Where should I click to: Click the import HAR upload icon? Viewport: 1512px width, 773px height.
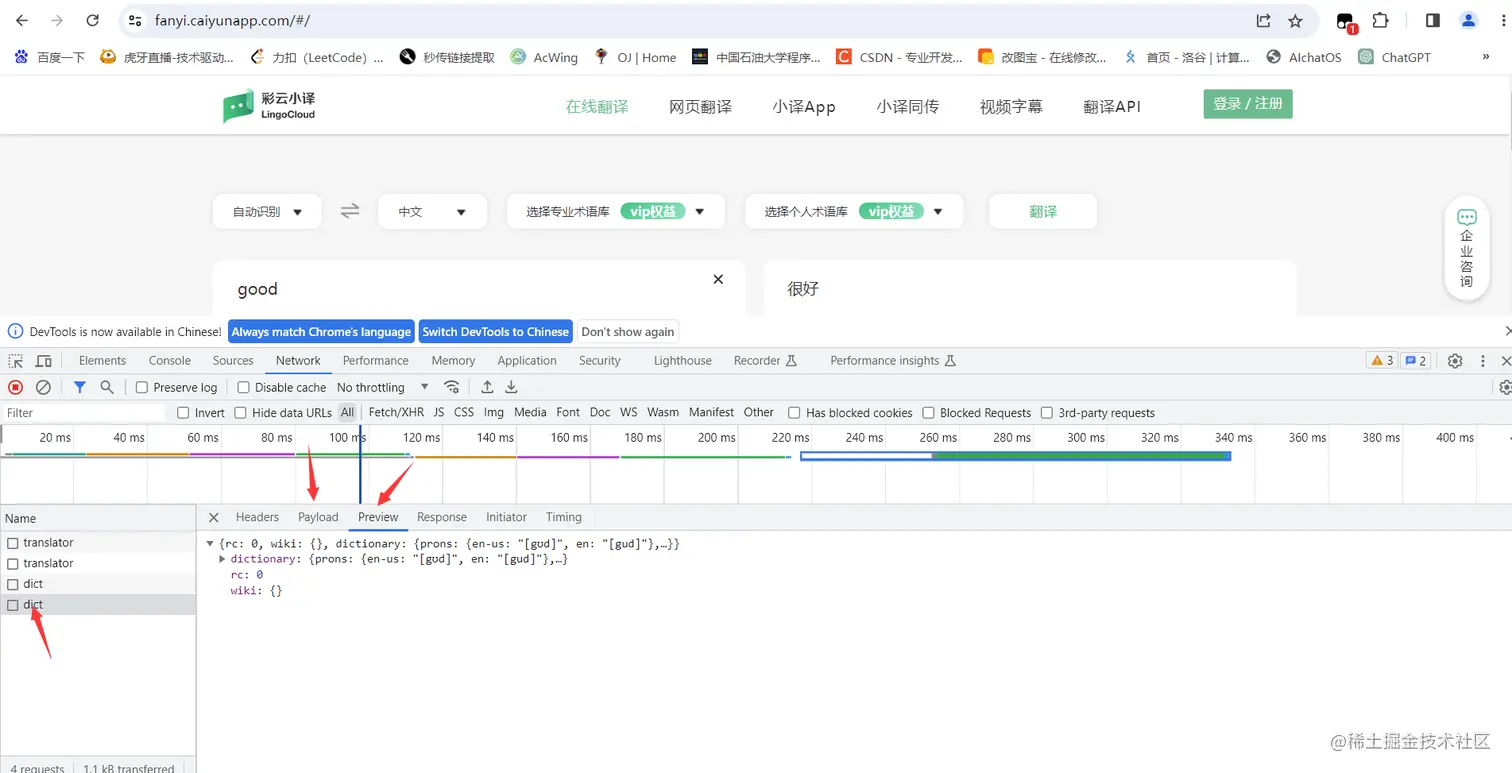(x=487, y=387)
